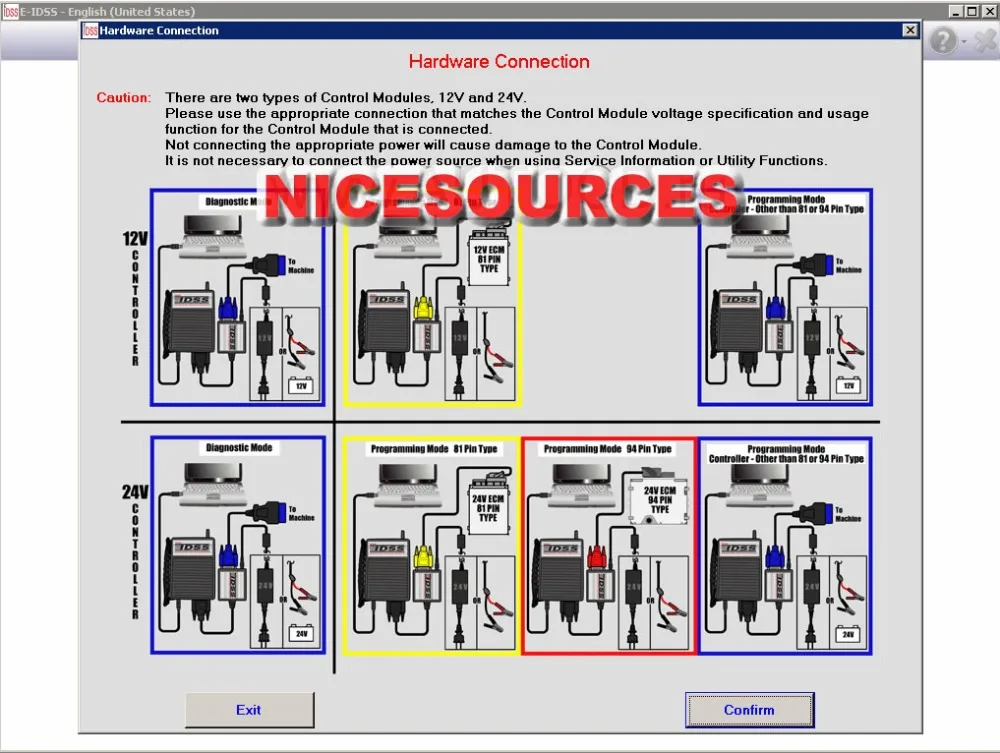Click the yellow connector in 24V 81 Pin diagram

click(x=423, y=557)
